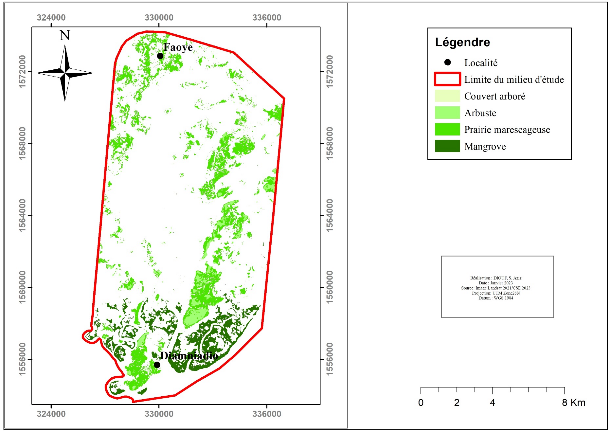Click '1564000' on the right axis
610x431 pixels.
point(330,216)
